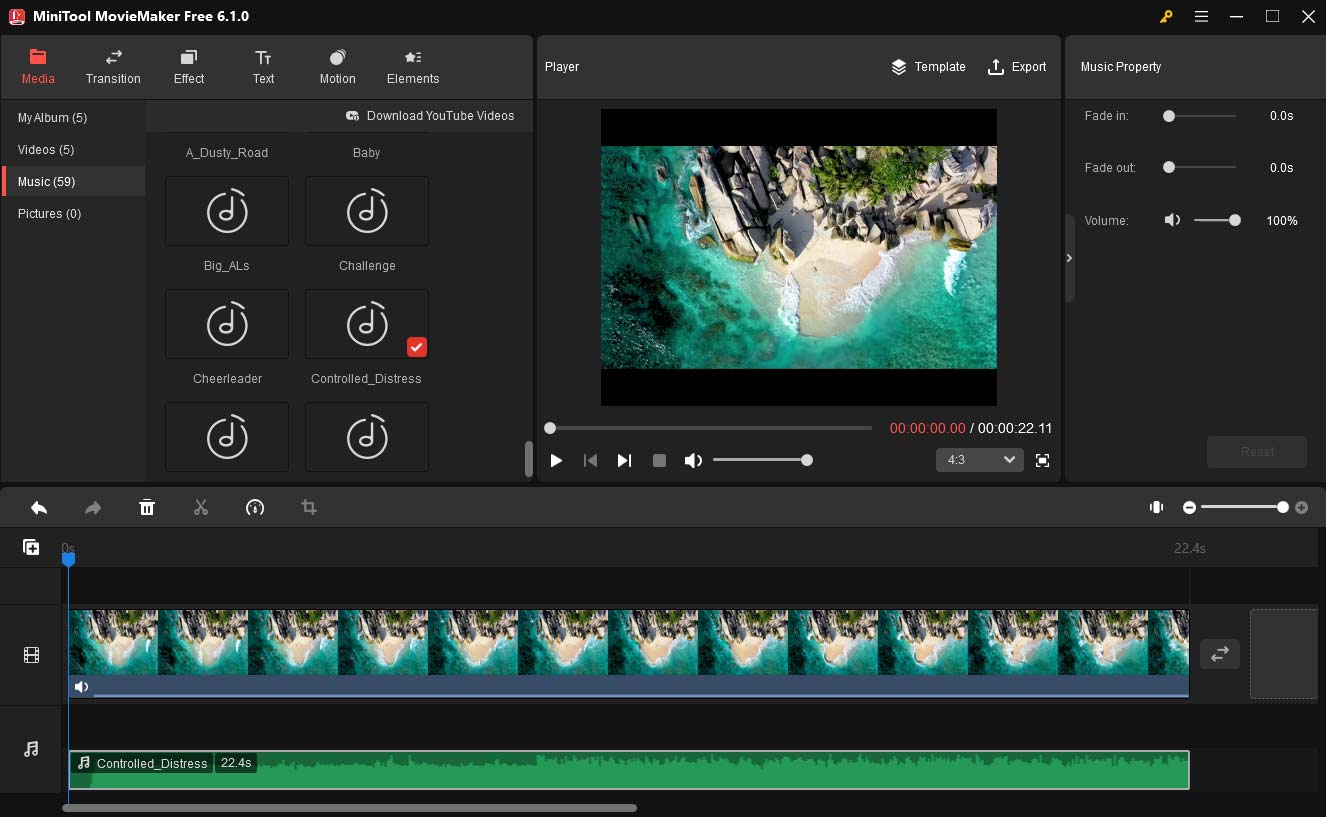Open the Template options

(x=928, y=67)
